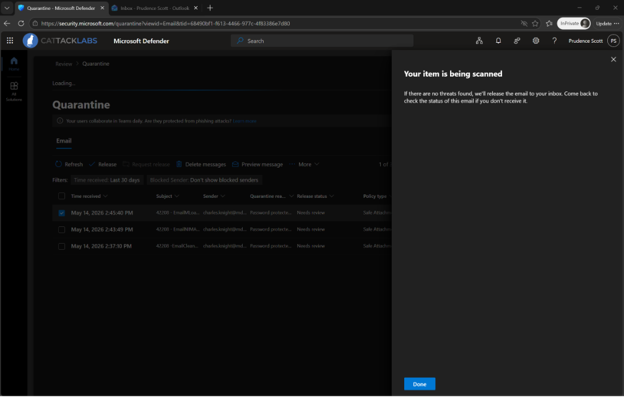This screenshot has width=624, height=397.
Task: Open the notifications bell icon
Action: pyautogui.click(x=498, y=41)
